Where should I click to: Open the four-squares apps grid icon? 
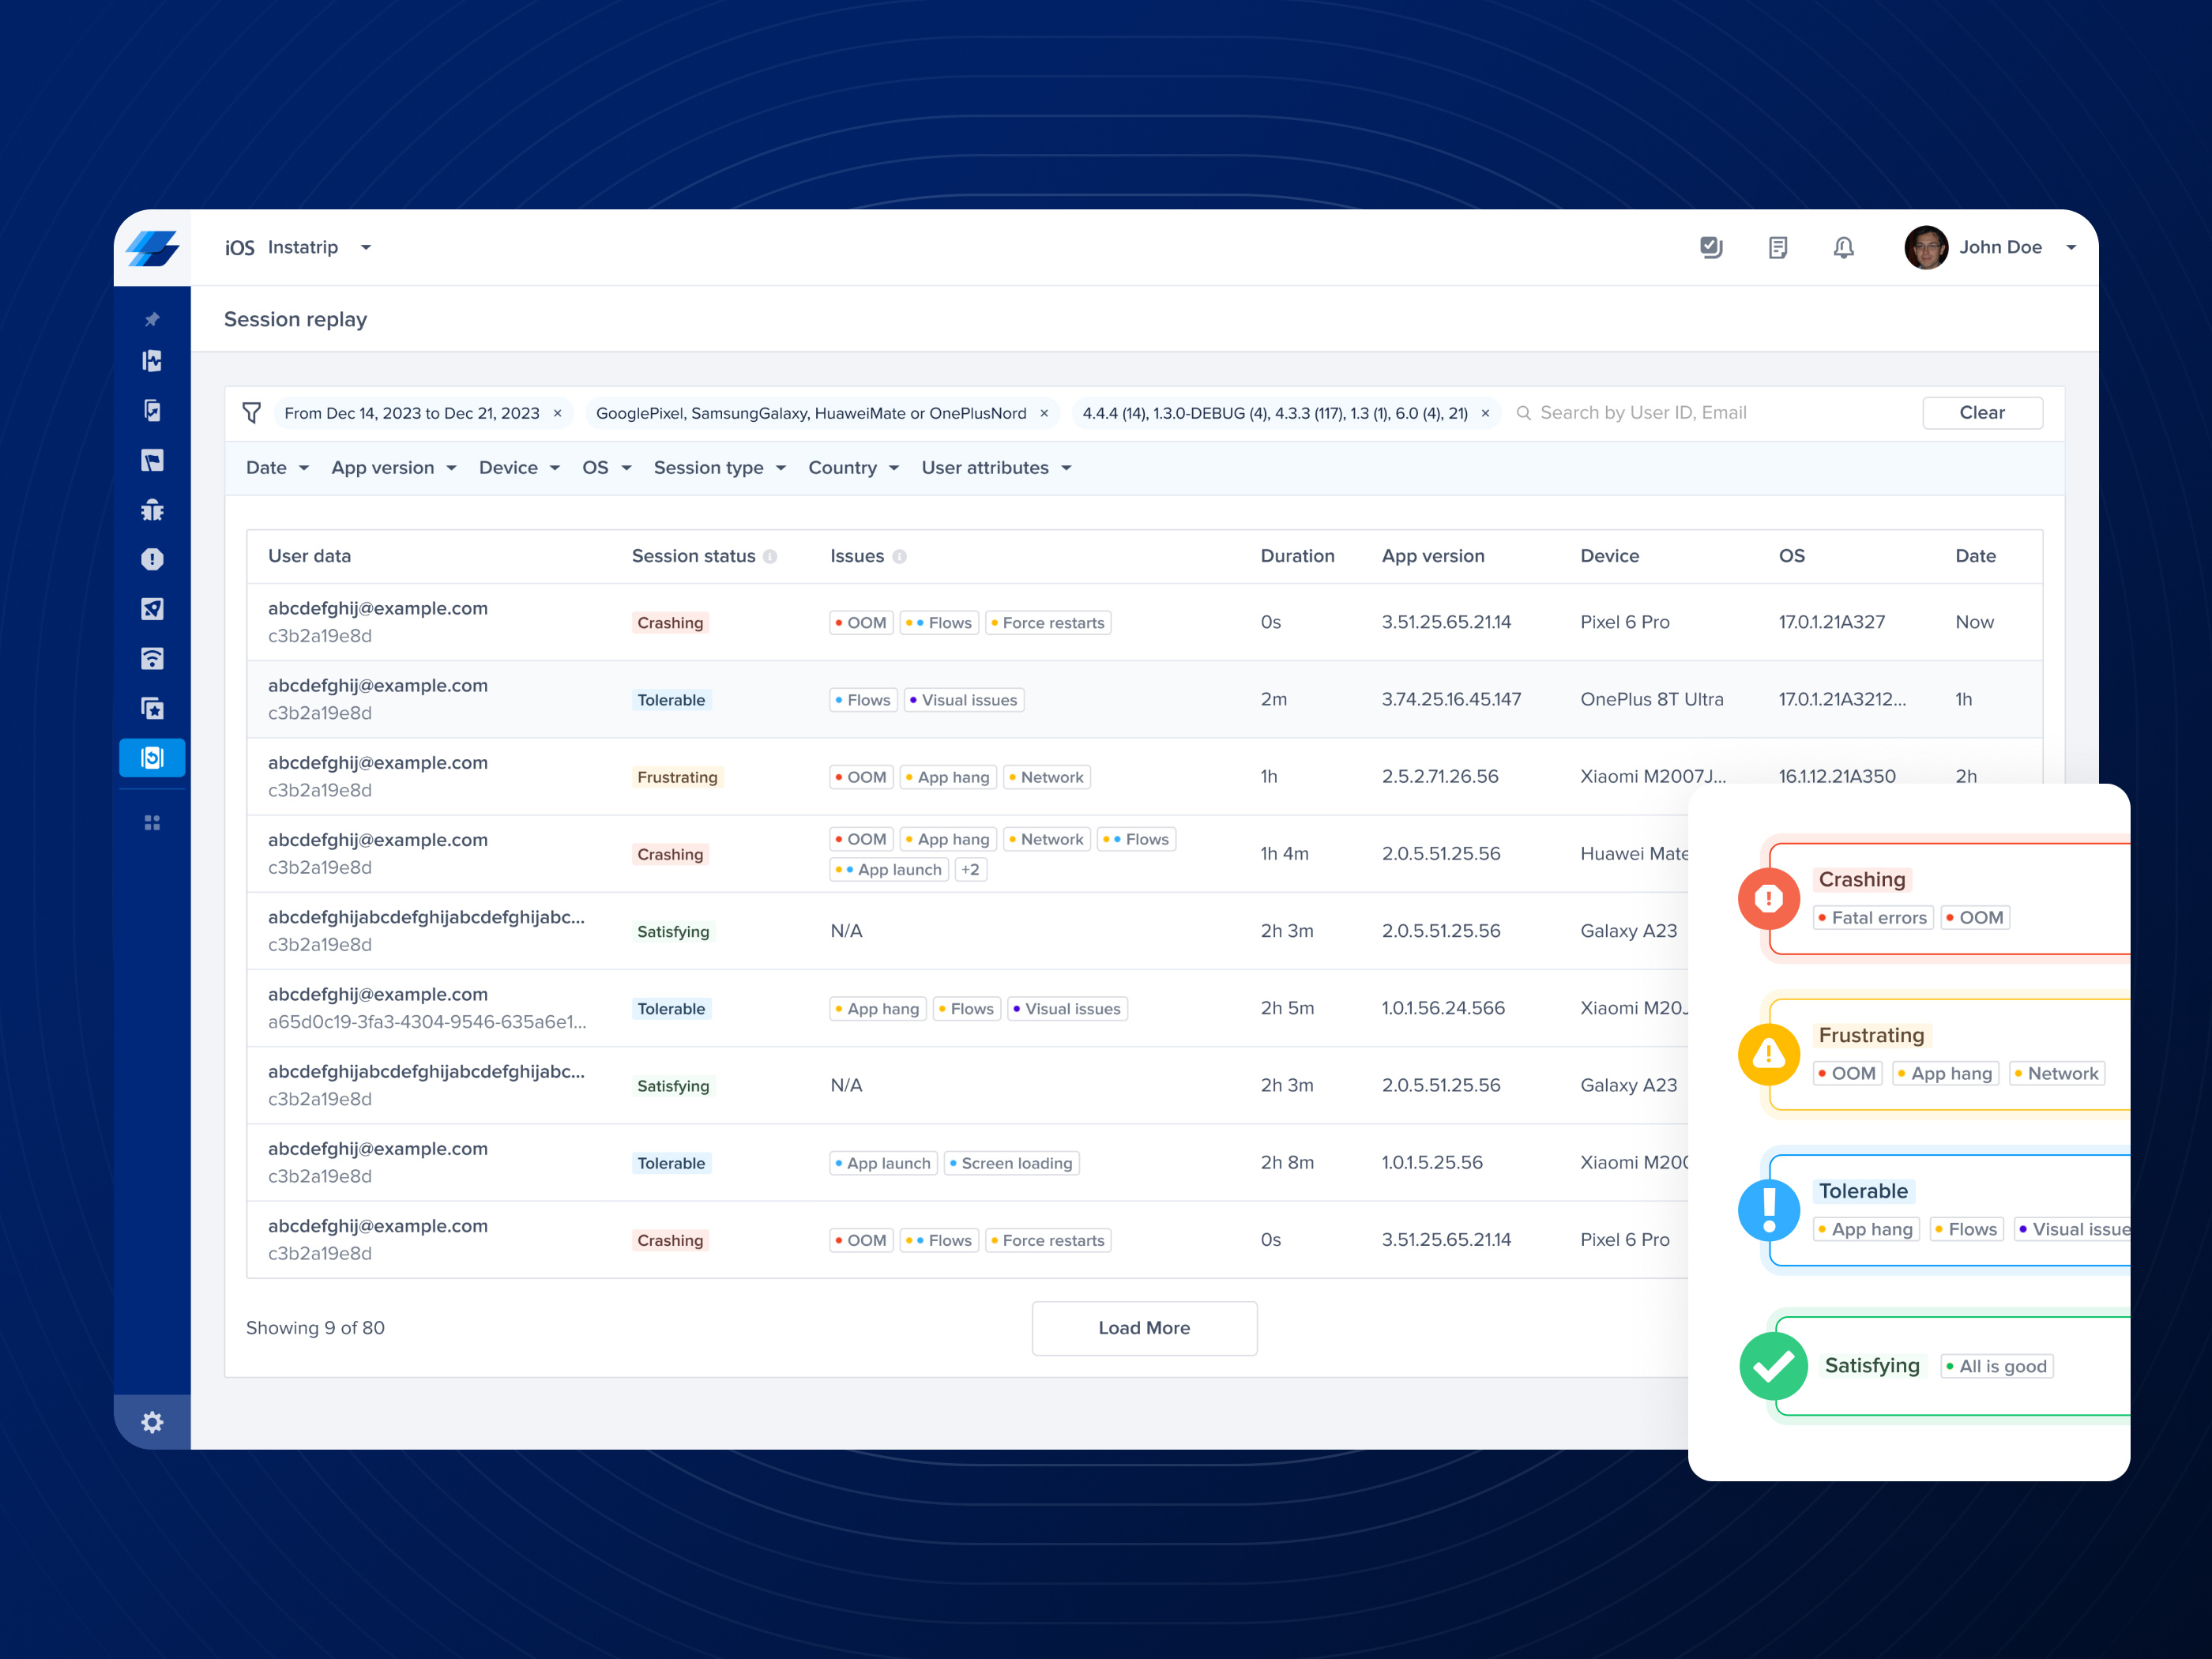coord(152,823)
